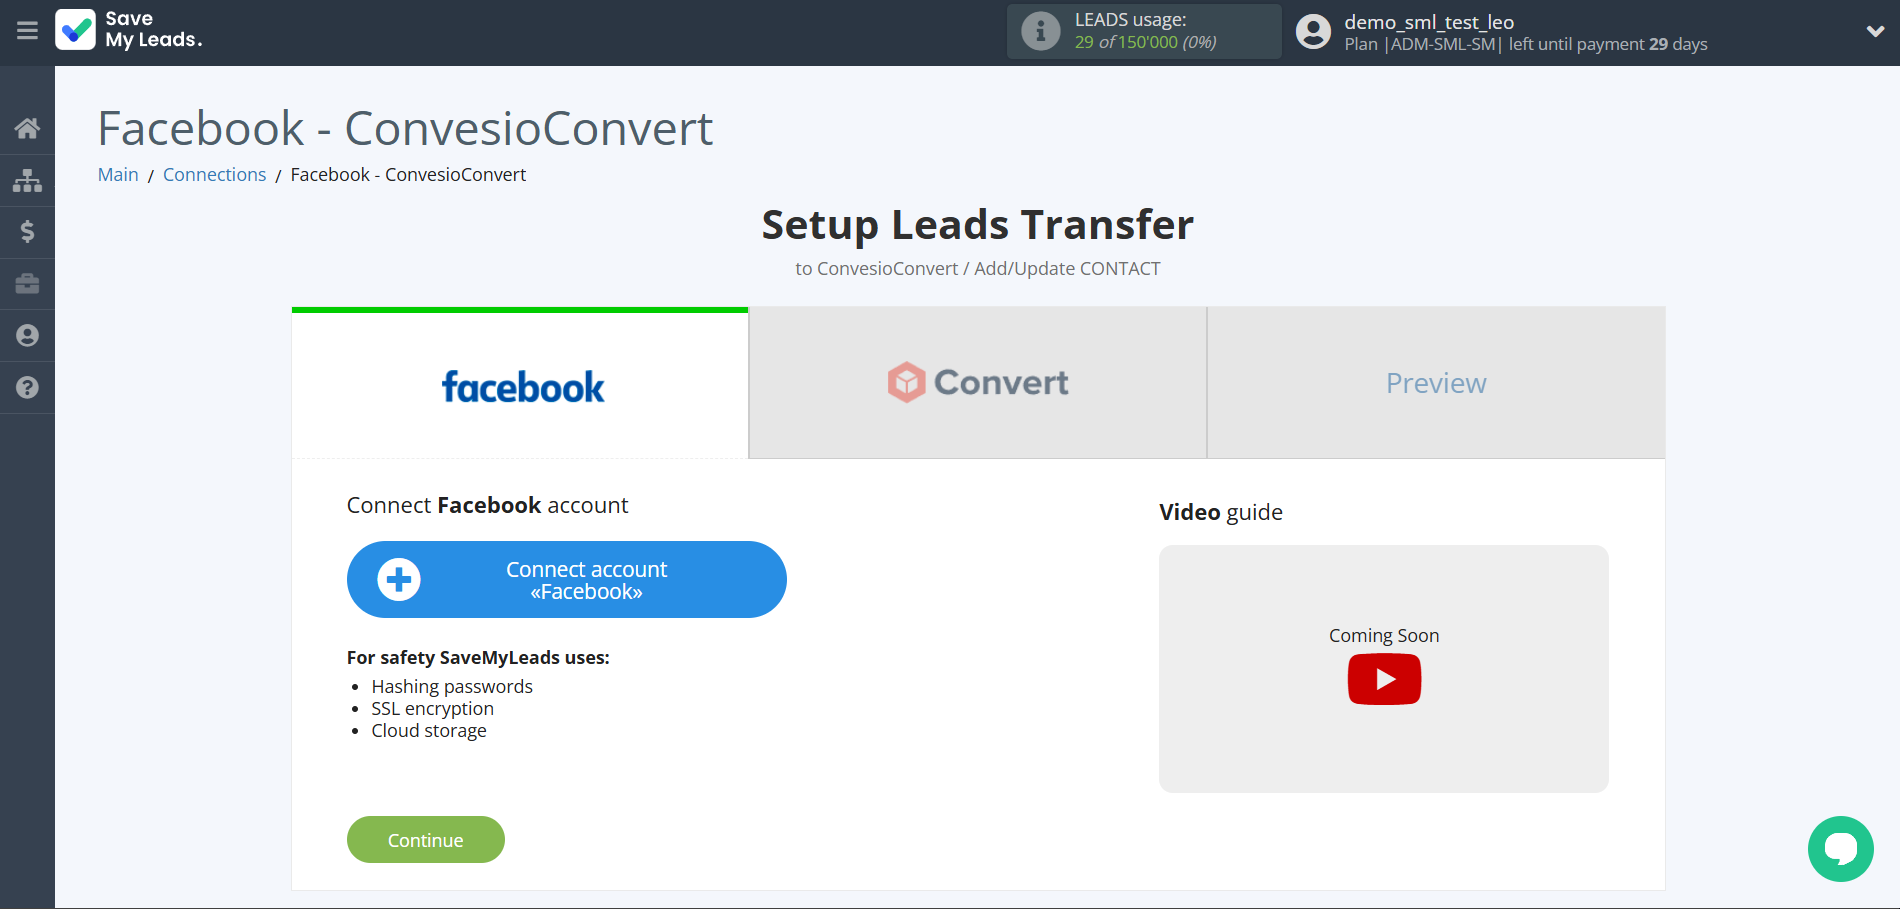Follow the Connections breadcrumb link
This screenshot has height=909, width=1900.
pyautogui.click(x=214, y=175)
